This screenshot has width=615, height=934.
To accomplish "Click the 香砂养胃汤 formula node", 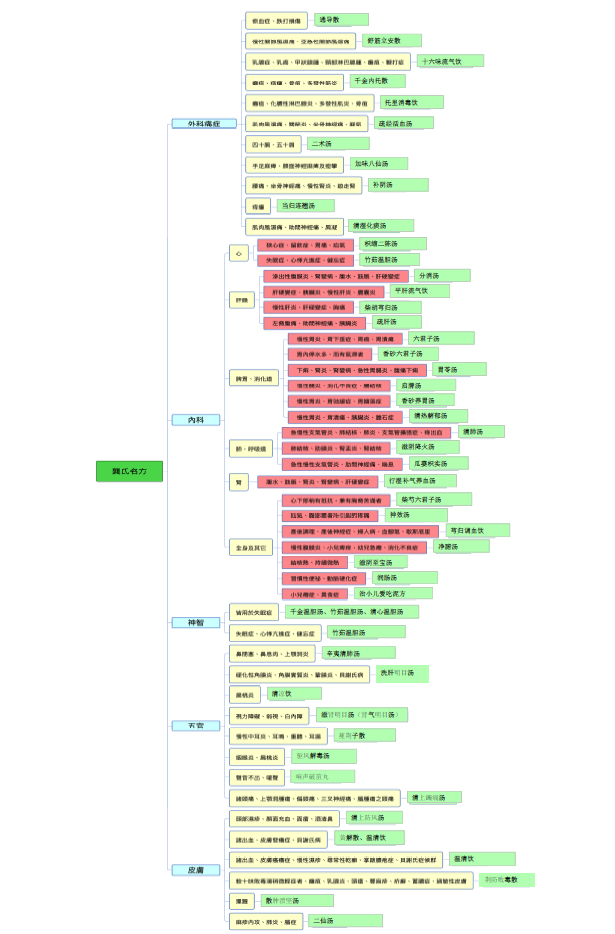I will pos(425,400).
